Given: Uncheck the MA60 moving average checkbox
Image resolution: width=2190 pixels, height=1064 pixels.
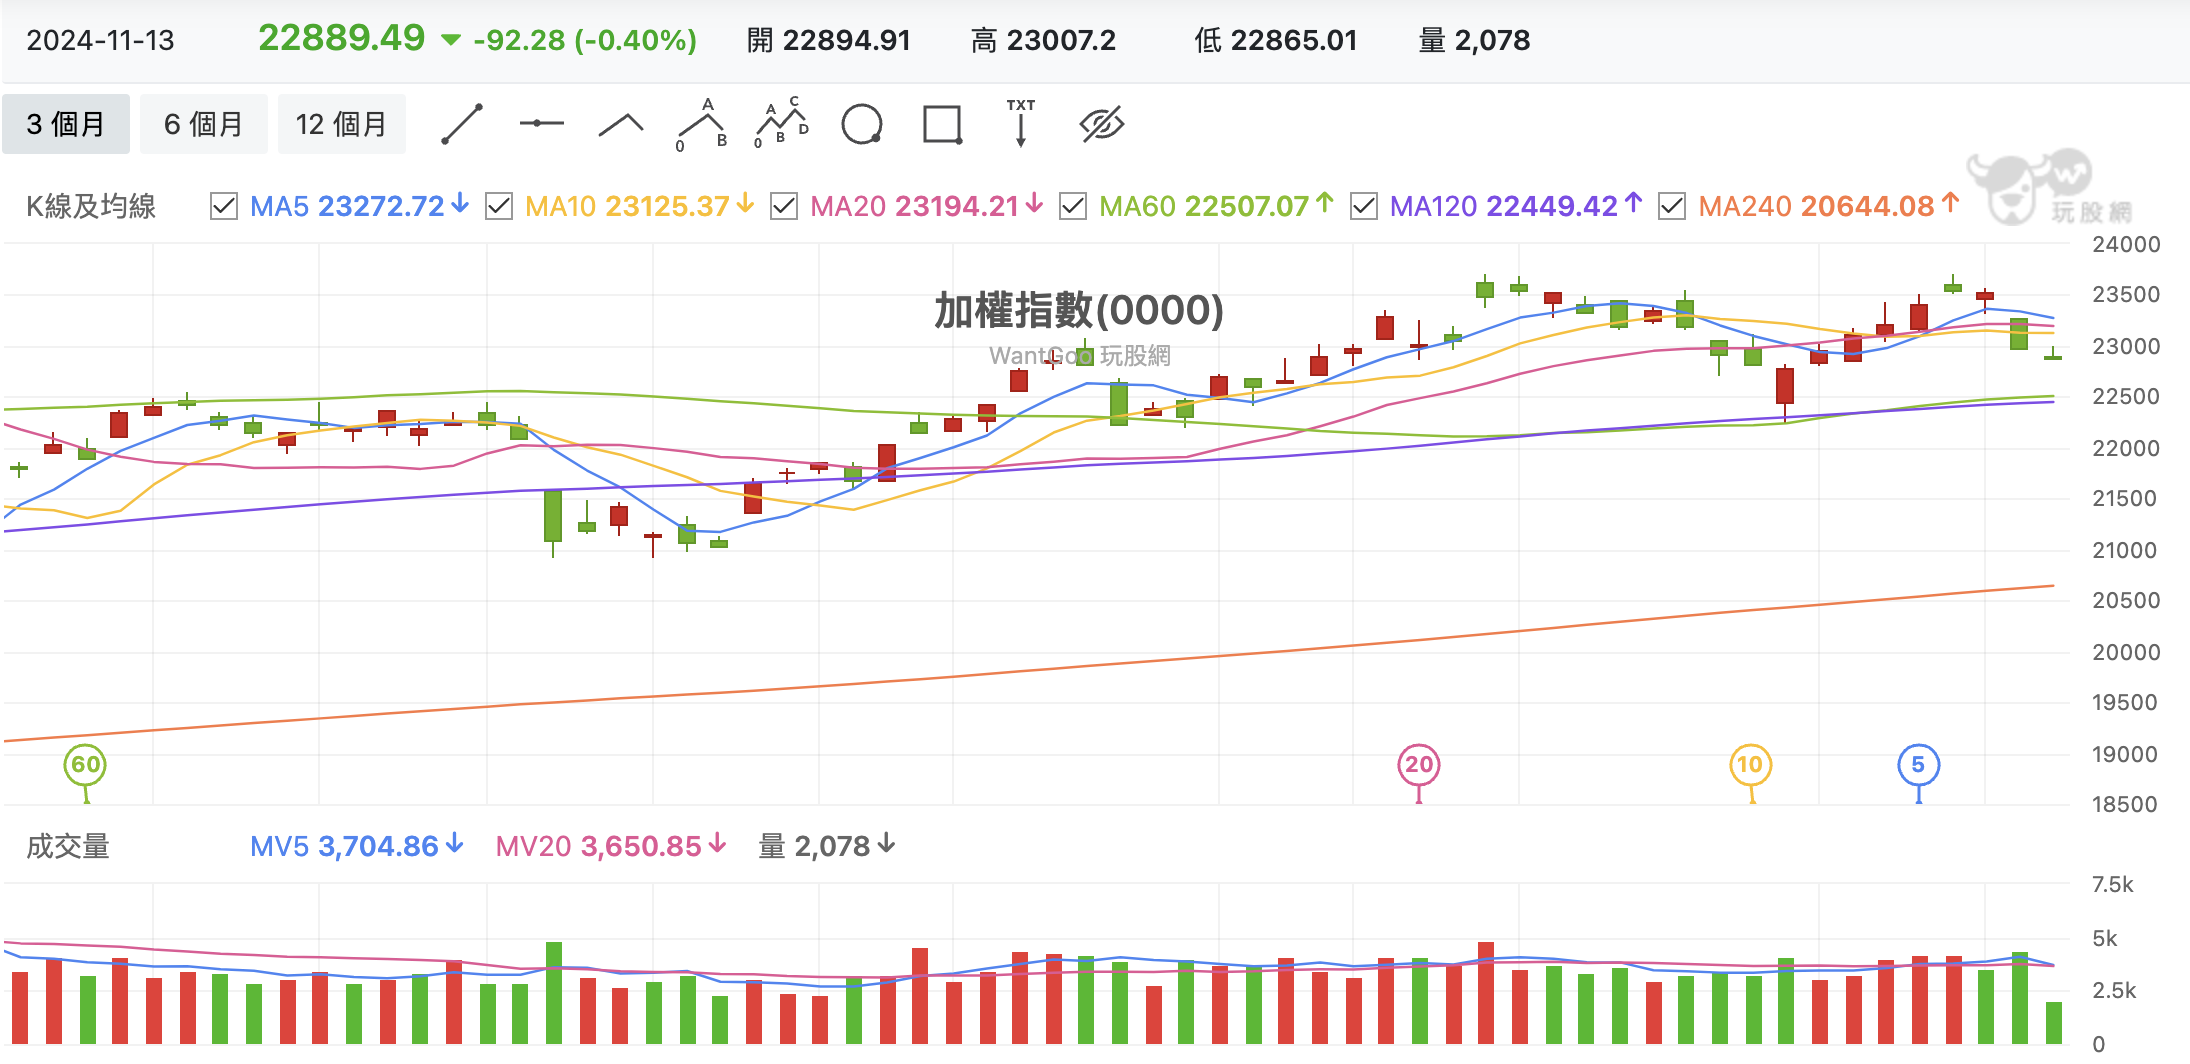Looking at the screenshot, I should pos(1073,206).
